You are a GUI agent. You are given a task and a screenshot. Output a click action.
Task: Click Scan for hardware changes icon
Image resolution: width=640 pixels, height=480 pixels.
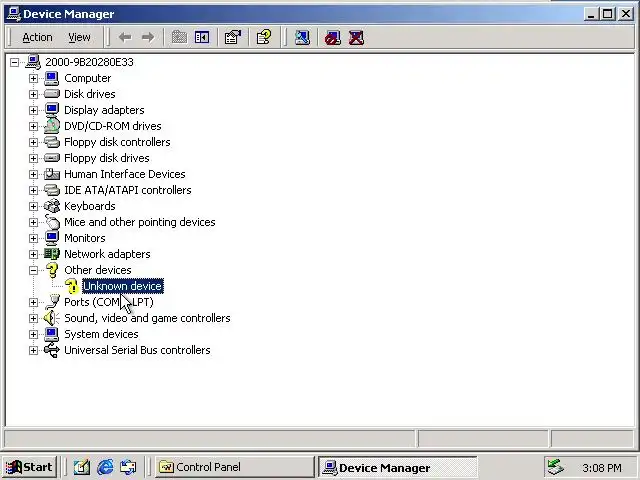pyautogui.click(x=302, y=38)
